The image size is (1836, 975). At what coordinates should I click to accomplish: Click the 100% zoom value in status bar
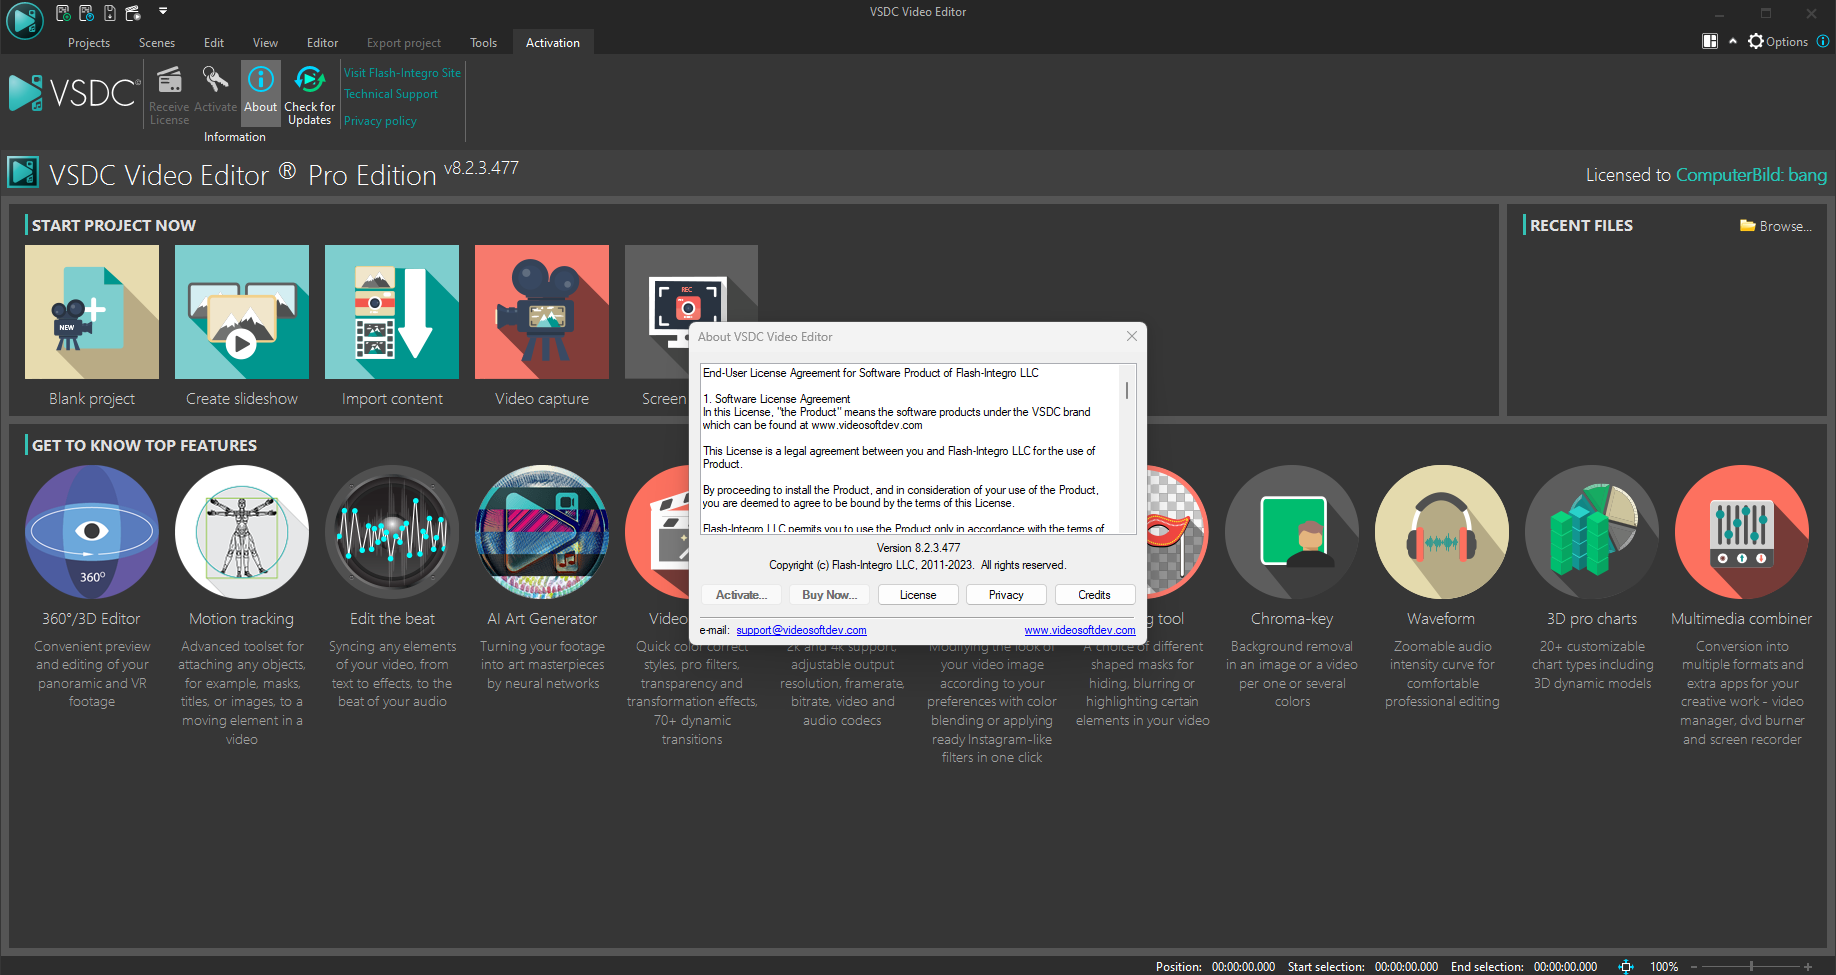(1664, 967)
